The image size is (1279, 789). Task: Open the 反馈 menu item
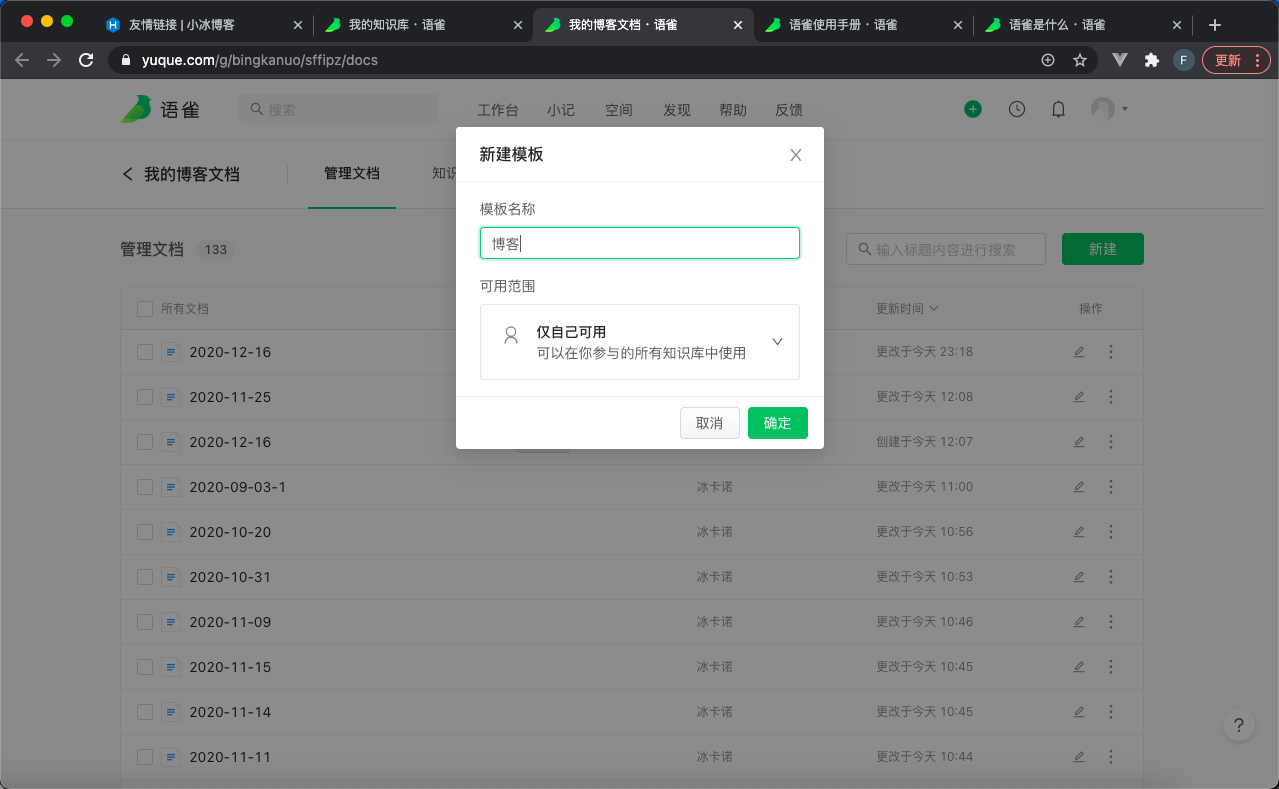click(x=789, y=110)
